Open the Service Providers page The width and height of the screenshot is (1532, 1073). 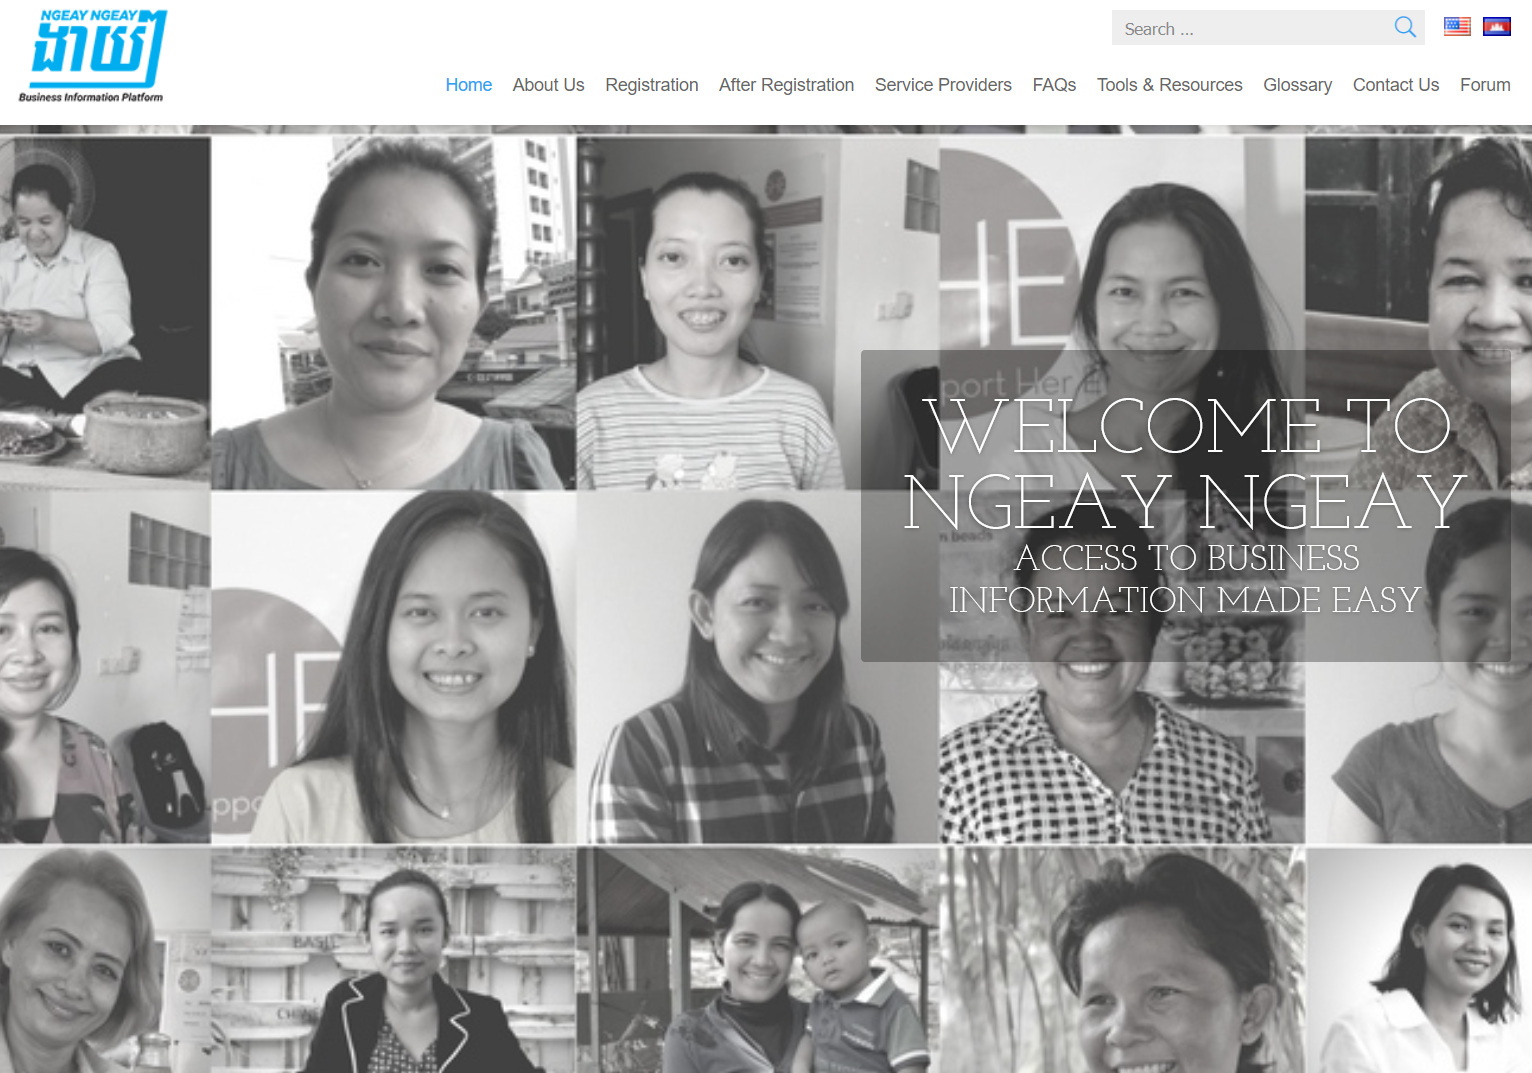click(x=943, y=85)
